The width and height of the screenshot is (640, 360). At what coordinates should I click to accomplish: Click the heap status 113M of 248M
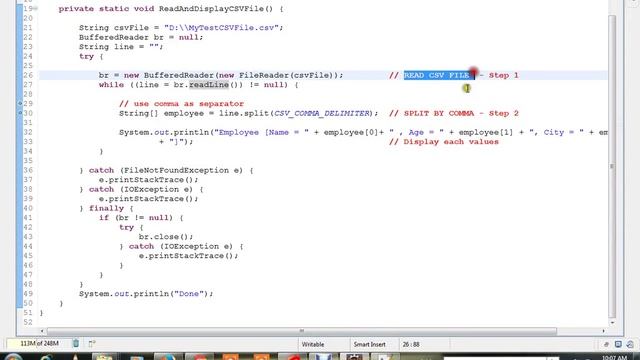(x=39, y=344)
